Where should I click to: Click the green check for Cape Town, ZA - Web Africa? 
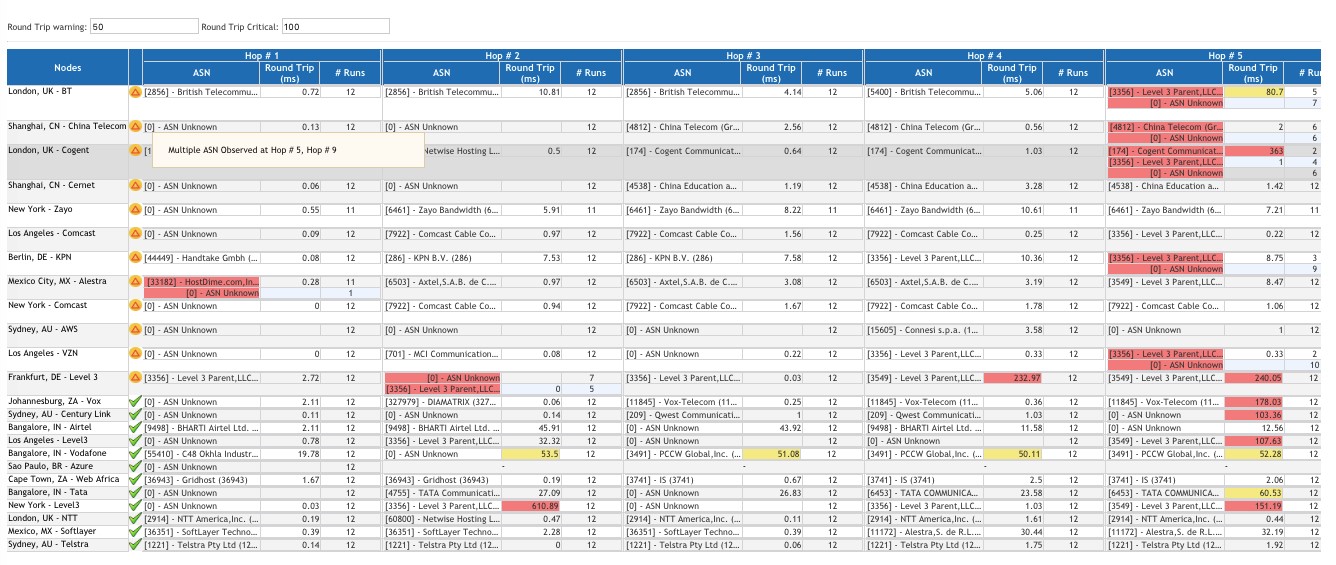135,480
